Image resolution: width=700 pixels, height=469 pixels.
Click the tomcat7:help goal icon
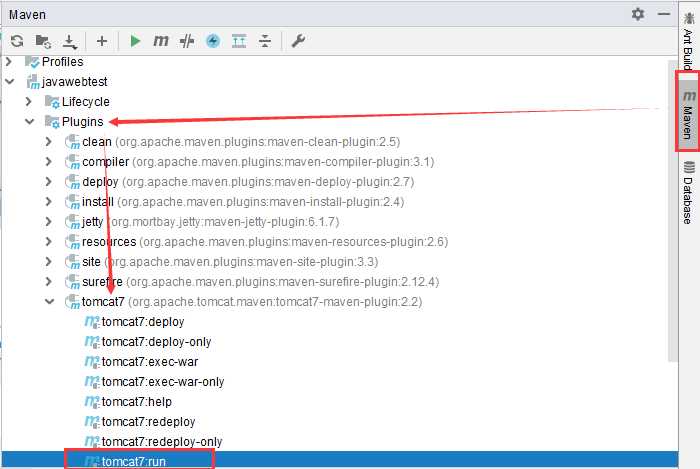92,402
